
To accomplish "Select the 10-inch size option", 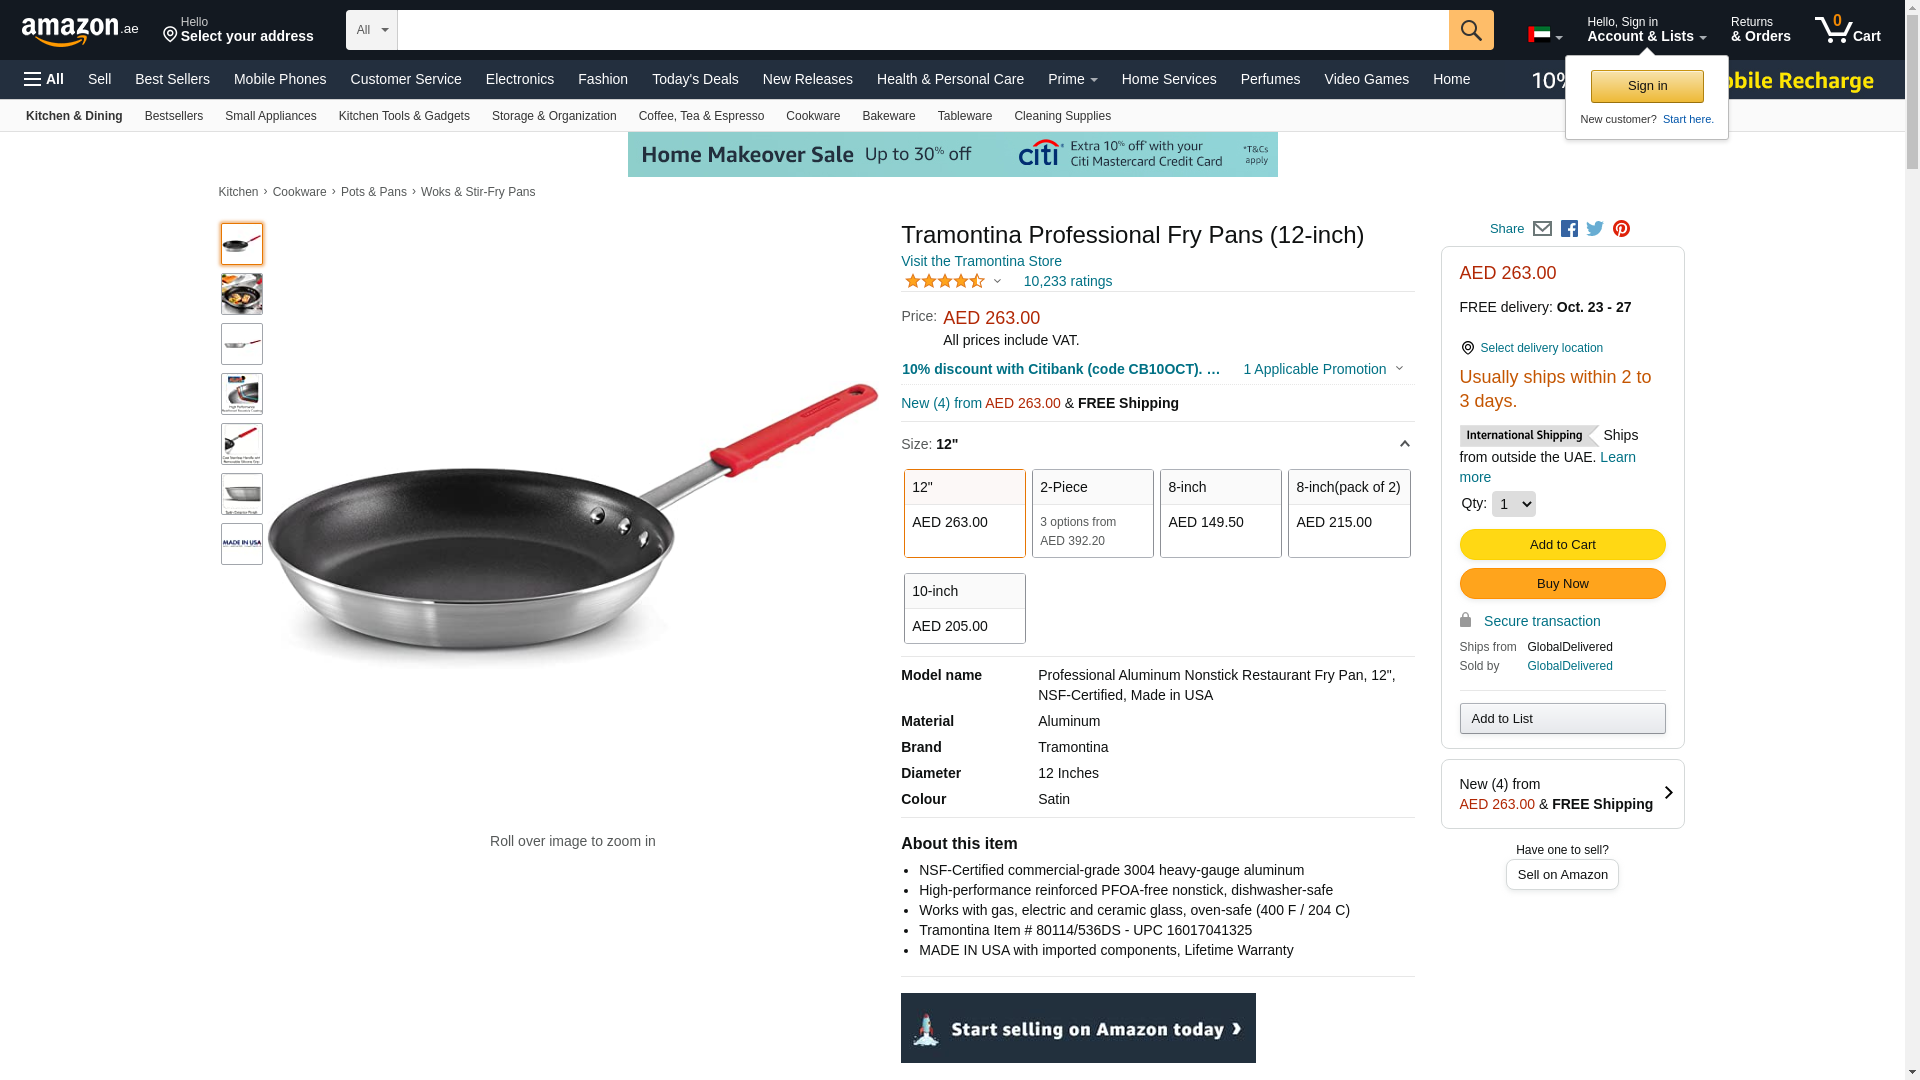I will click(x=964, y=608).
